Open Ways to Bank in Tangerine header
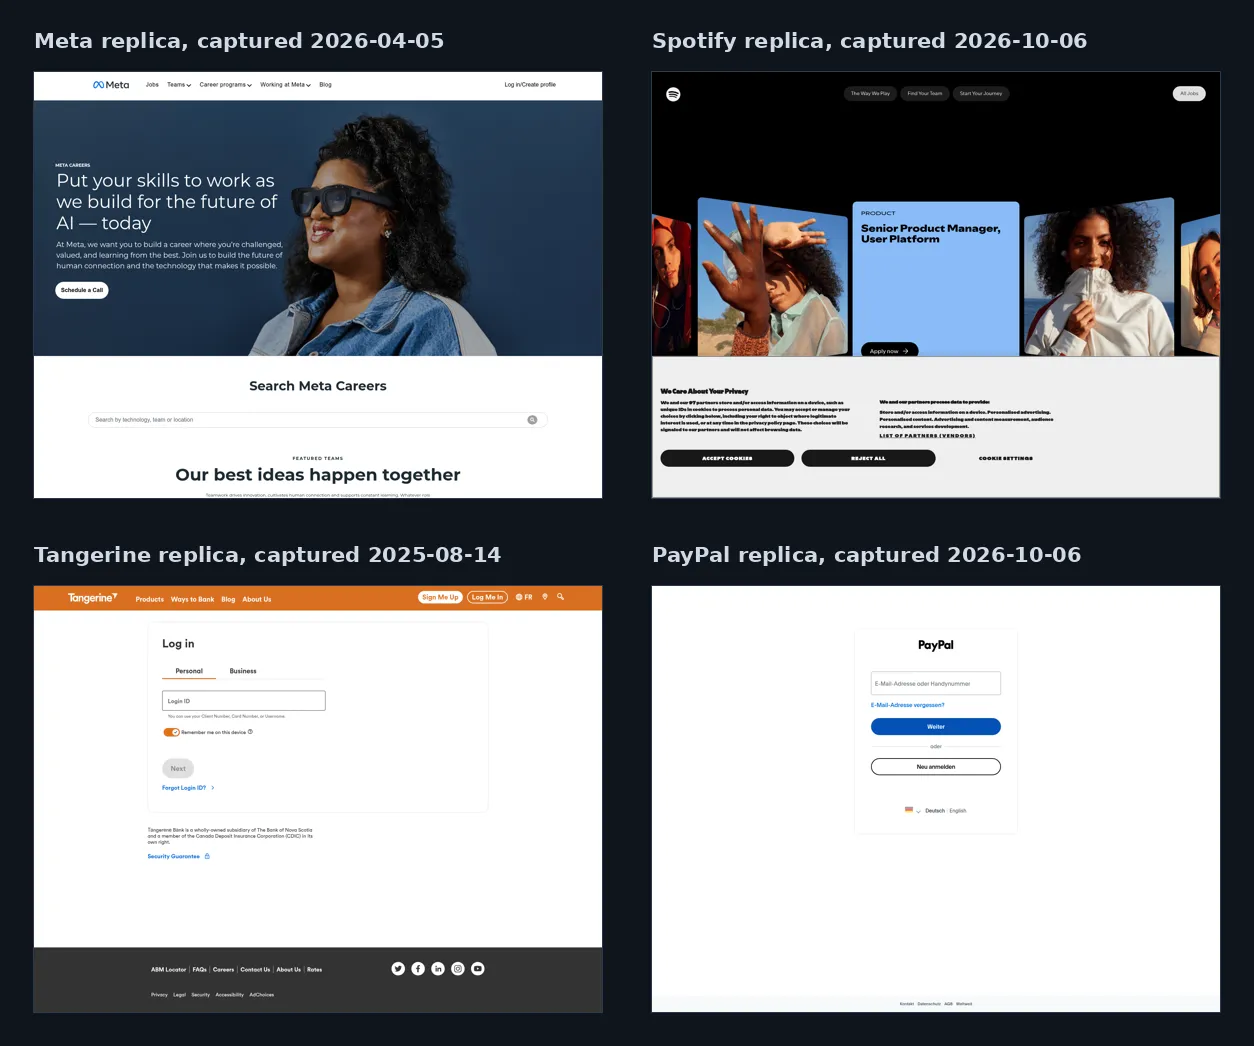1254x1046 pixels. 193,599
